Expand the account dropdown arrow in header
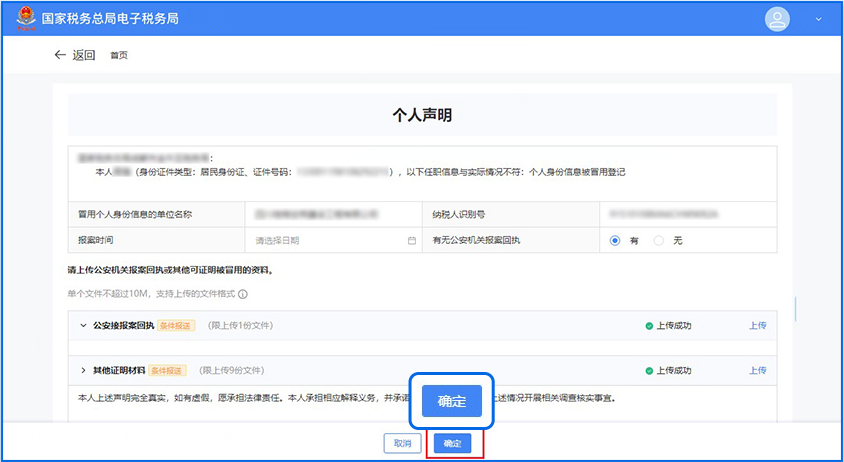 (818, 18)
